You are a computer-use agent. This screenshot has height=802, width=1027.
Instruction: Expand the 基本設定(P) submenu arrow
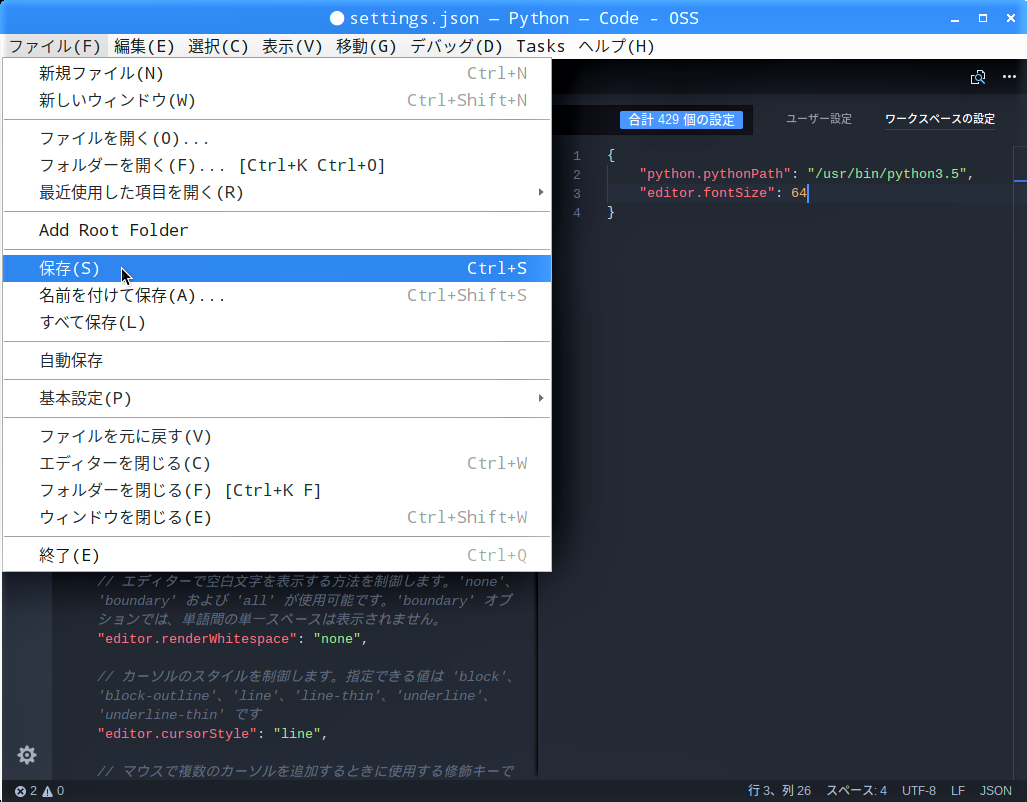(540, 398)
